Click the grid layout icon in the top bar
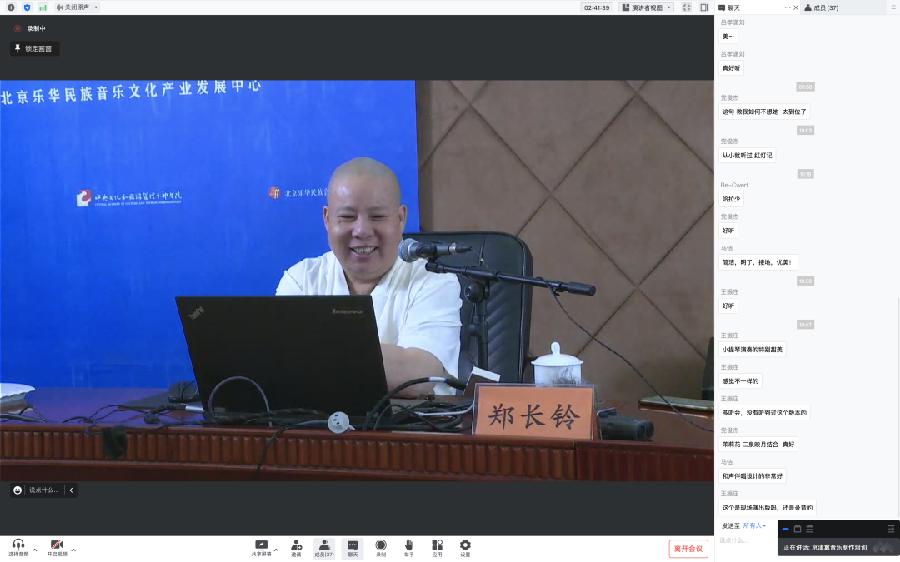Viewport: 900px width, 562px height. 686,7
